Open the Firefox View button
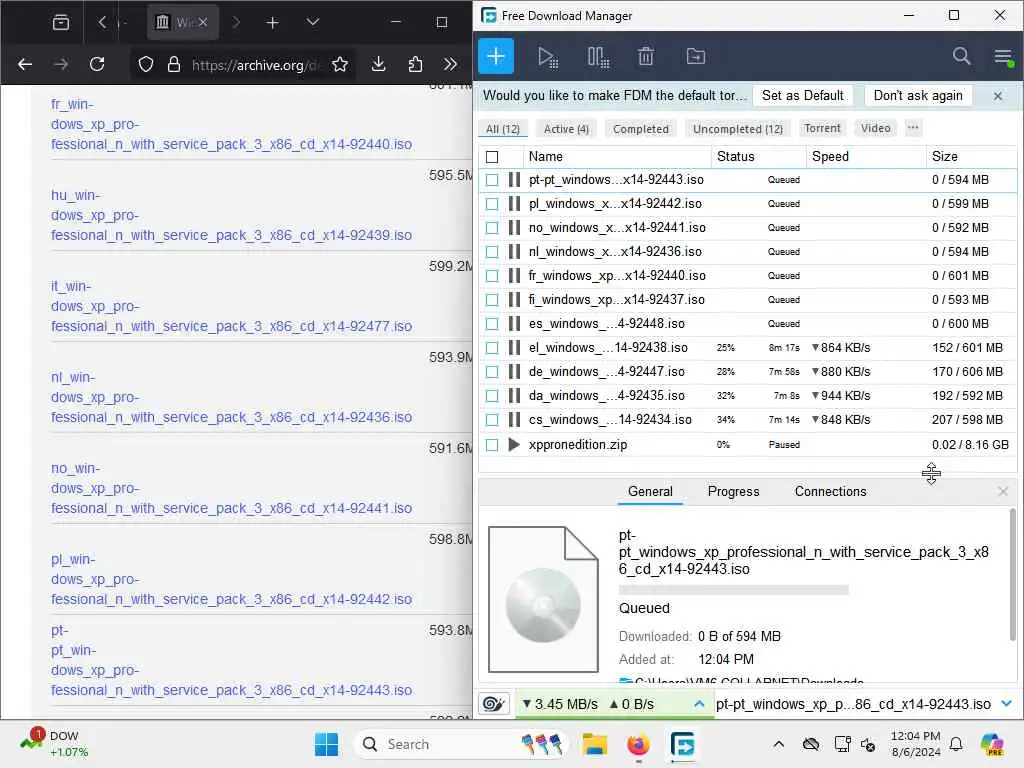The width and height of the screenshot is (1024, 768). click(x=61, y=23)
